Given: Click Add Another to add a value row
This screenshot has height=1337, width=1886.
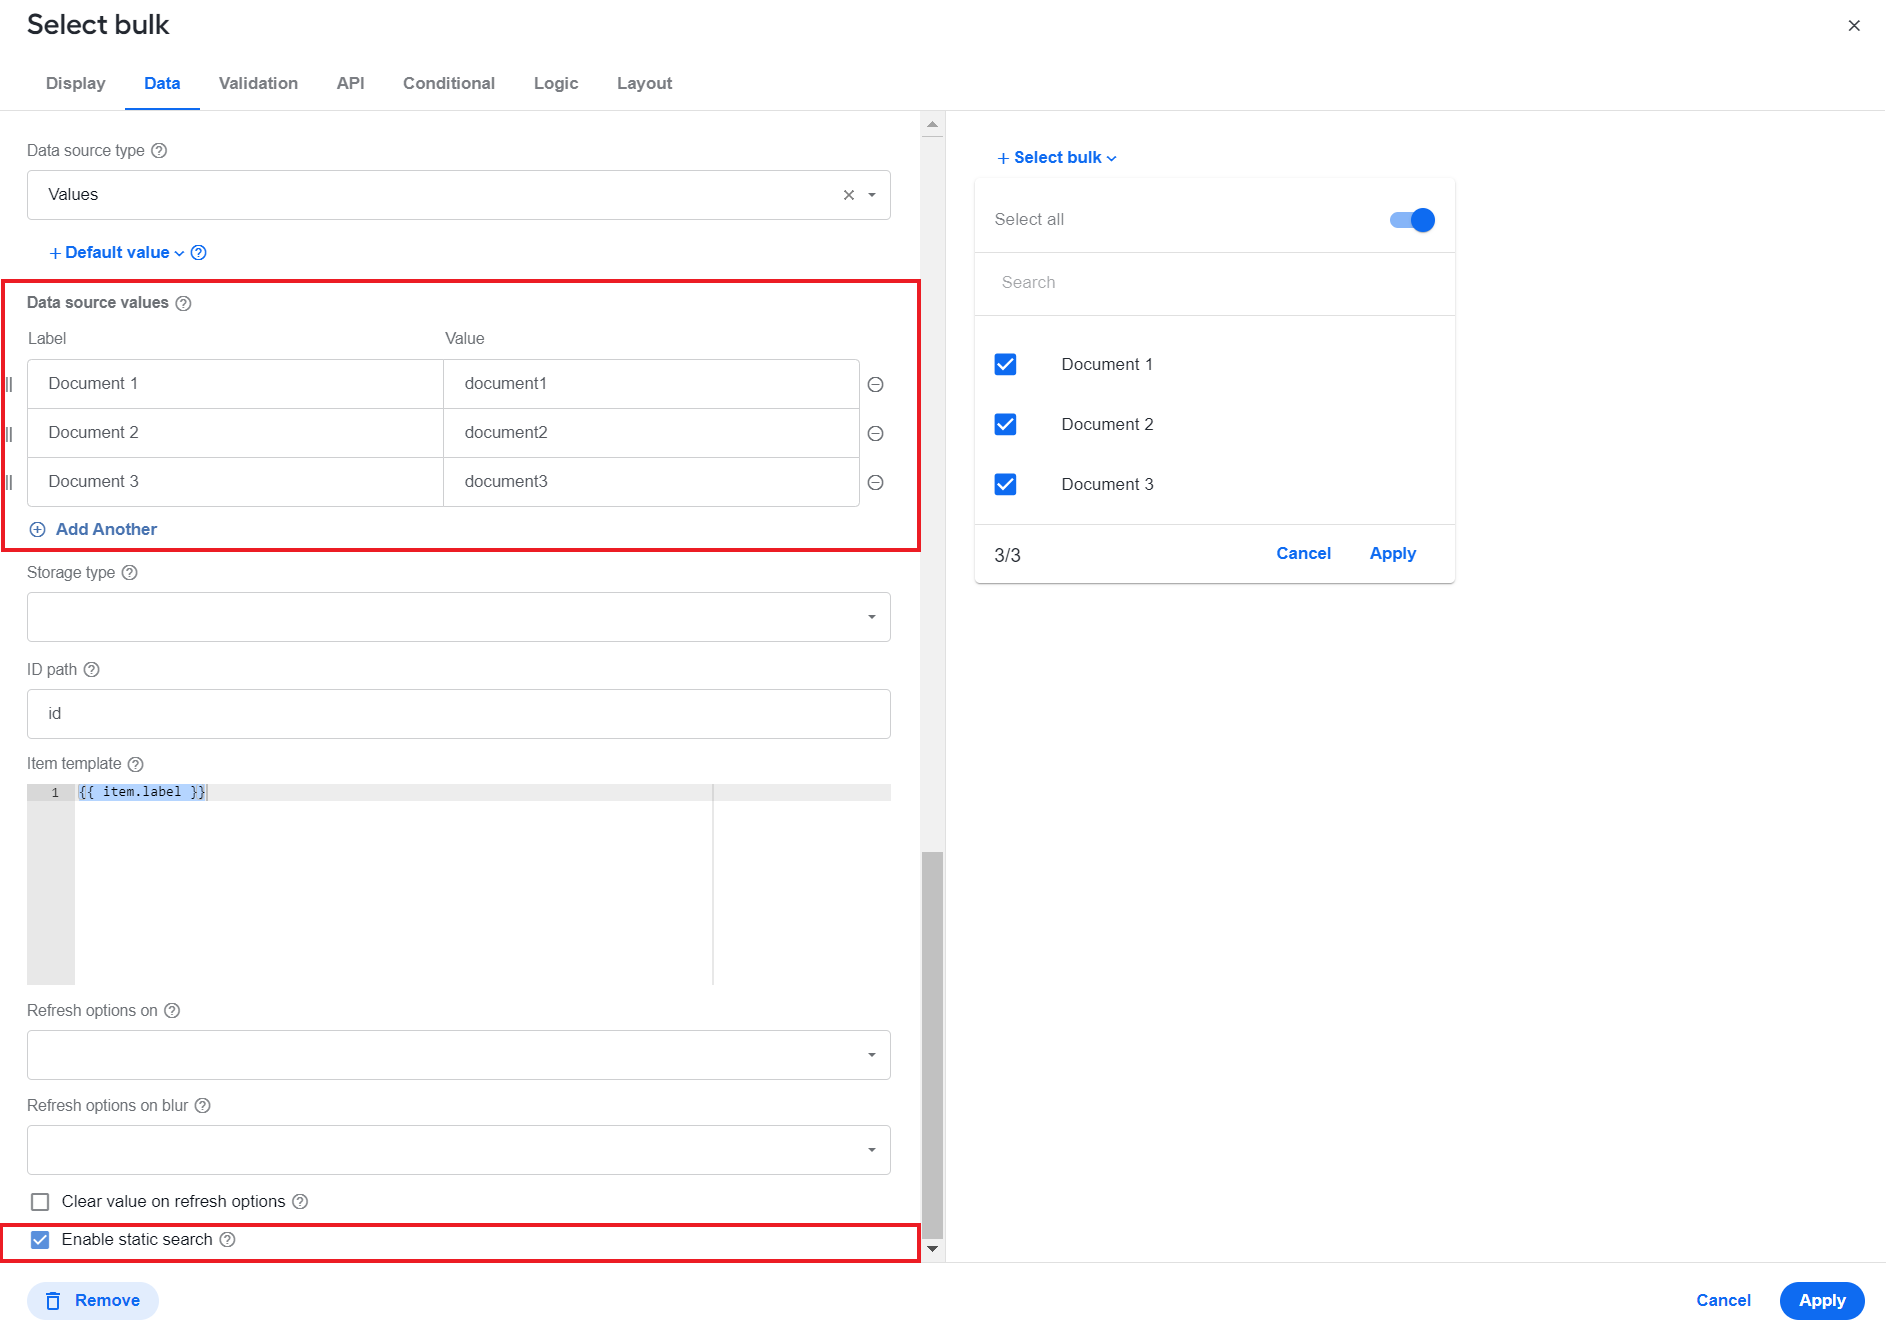Looking at the screenshot, I should coord(93,530).
